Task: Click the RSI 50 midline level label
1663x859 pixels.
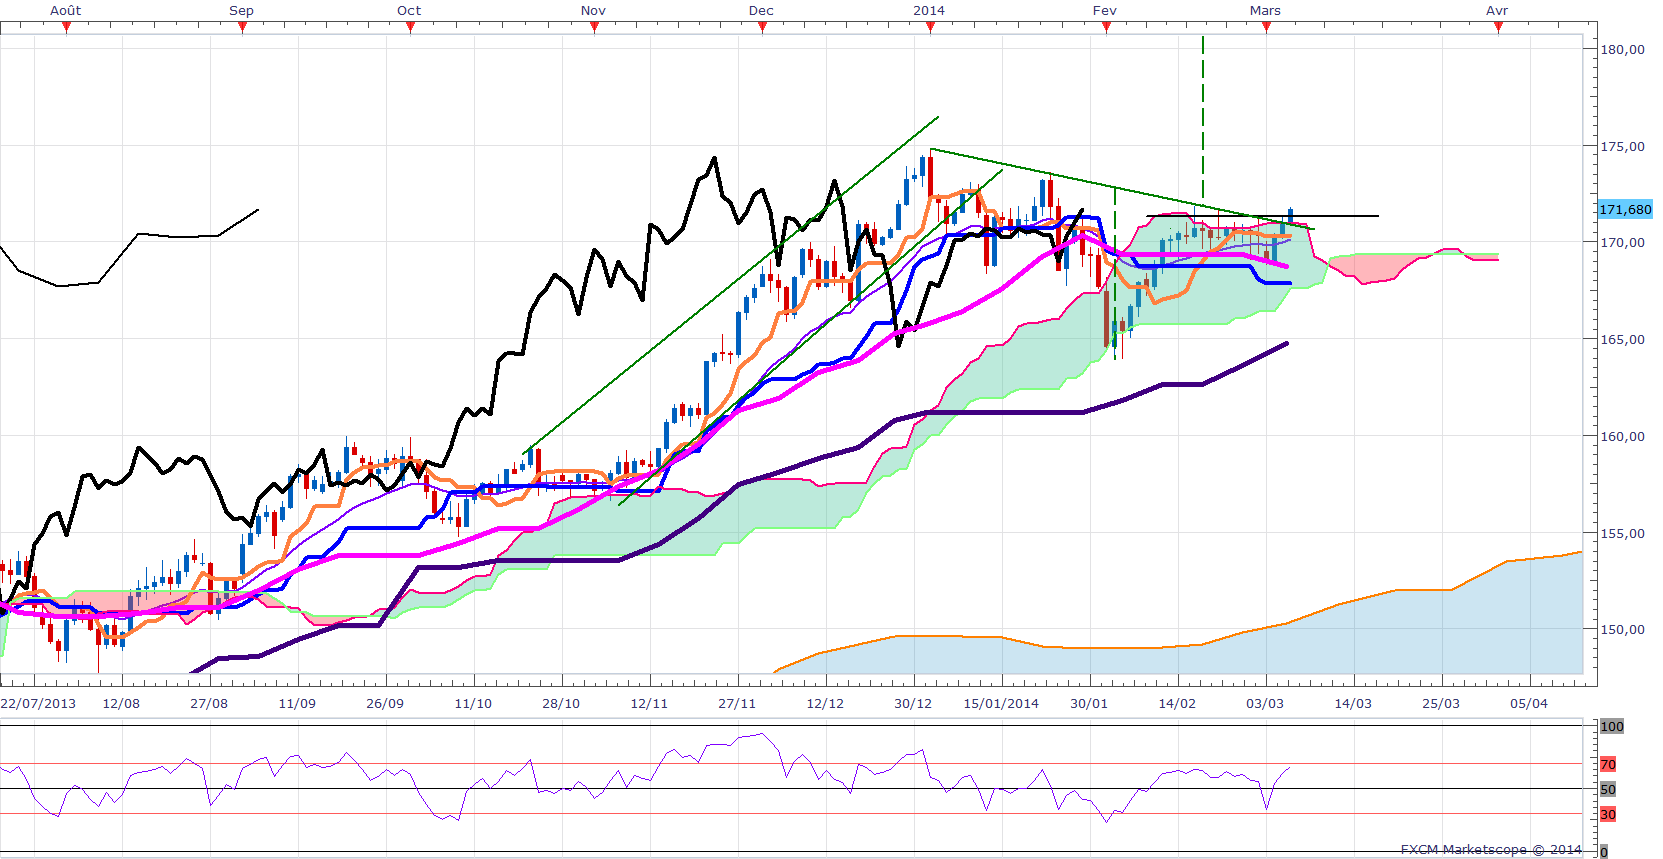Action: coord(1608,789)
